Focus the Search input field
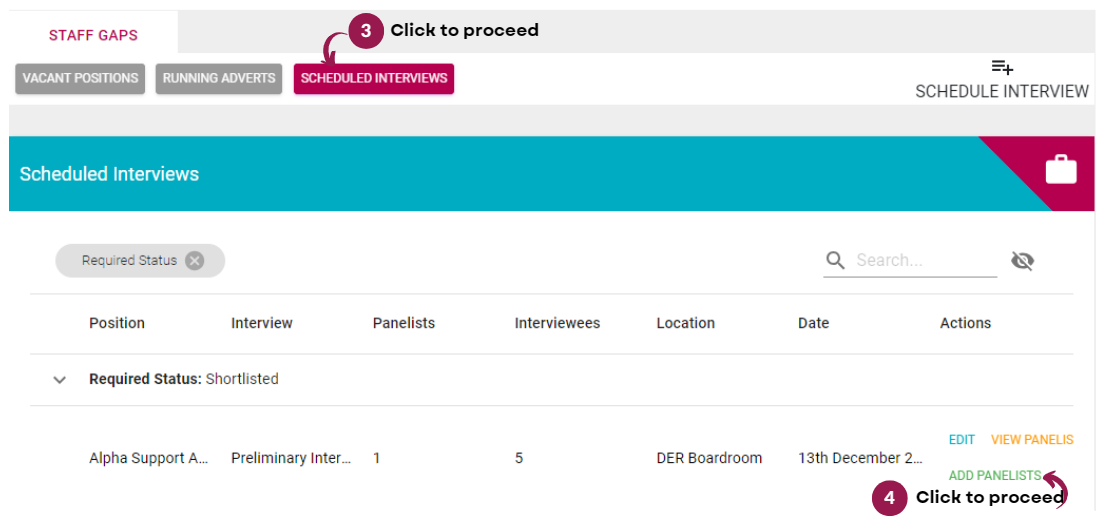 click(925, 261)
